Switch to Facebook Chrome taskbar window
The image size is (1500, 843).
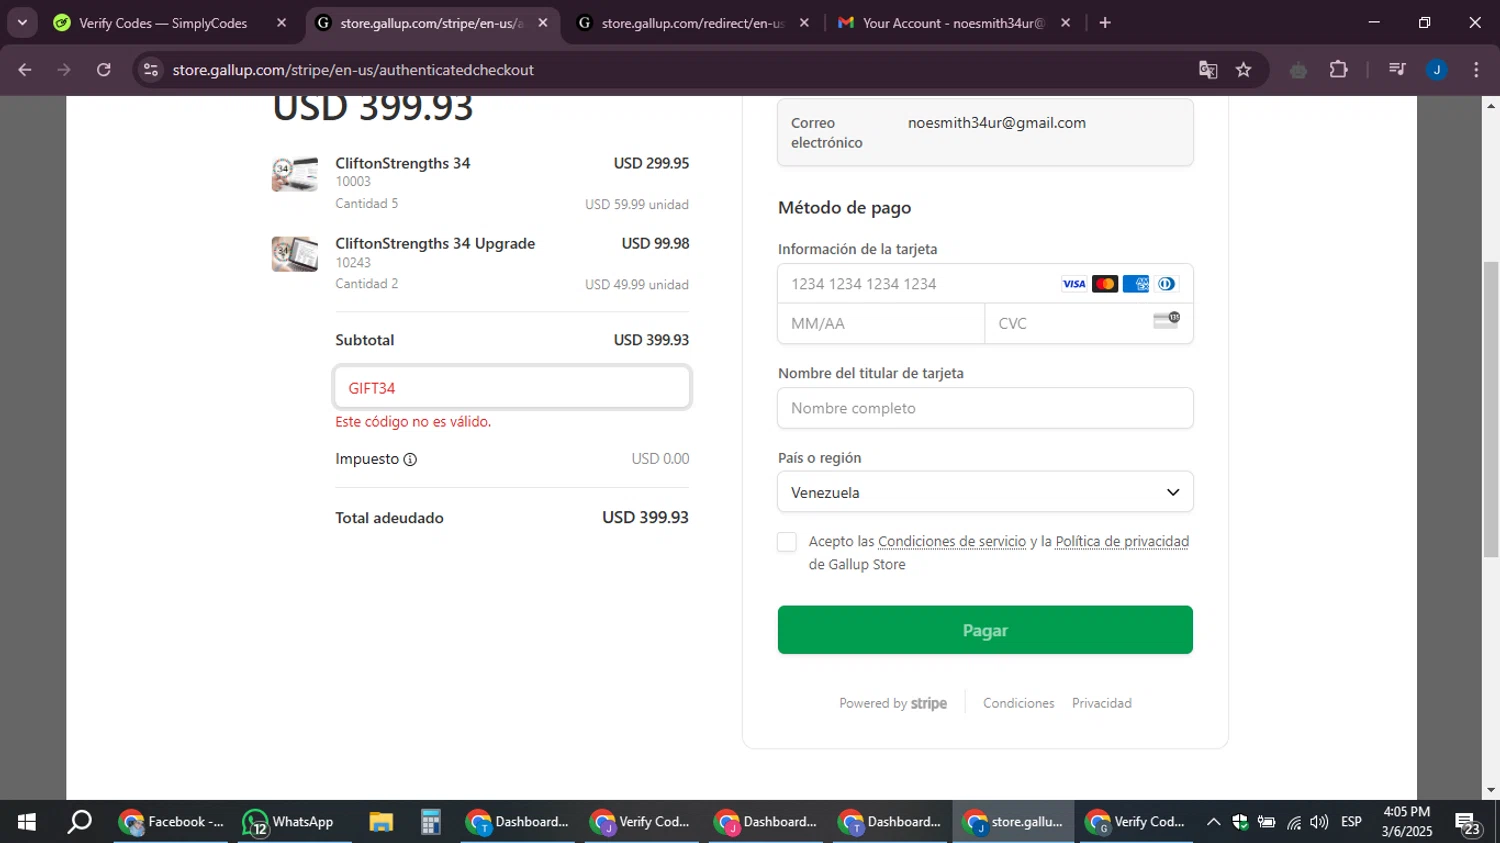coord(172,822)
